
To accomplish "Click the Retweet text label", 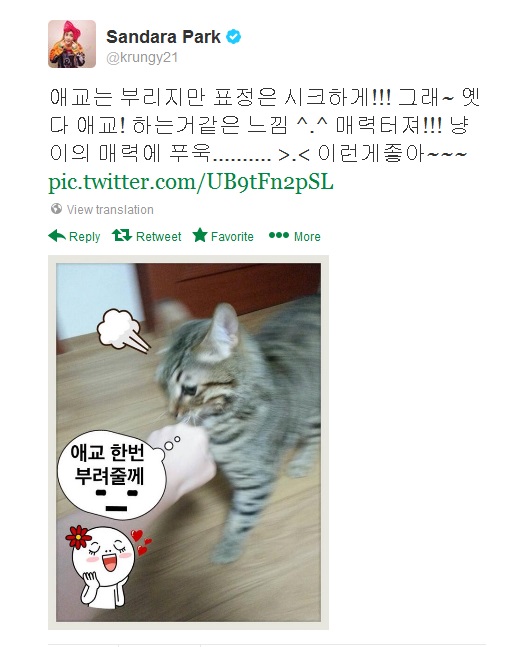I will pyautogui.click(x=158, y=236).
